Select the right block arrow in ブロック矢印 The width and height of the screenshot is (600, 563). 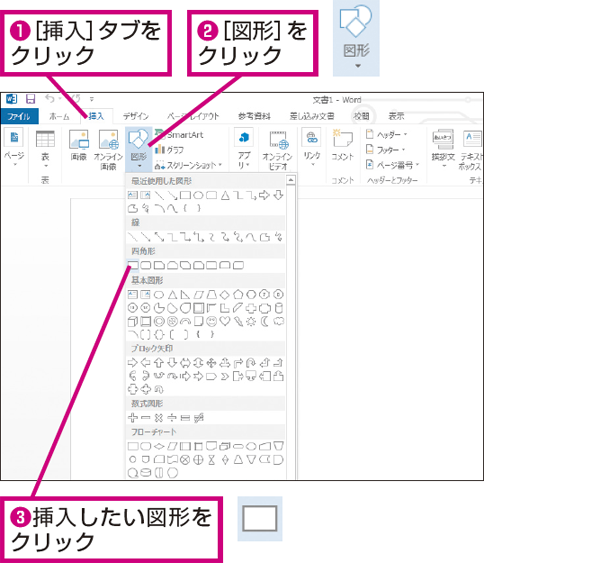tap(132, 362)
